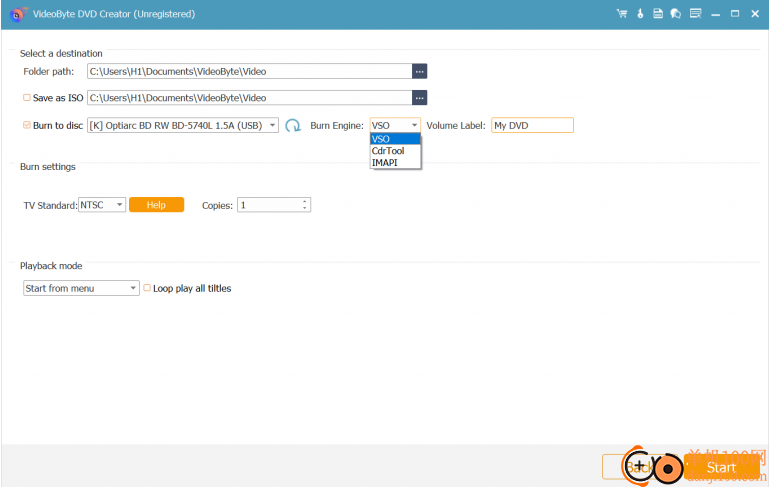Image resolution: width=770 pixels, height=487 pixels.
Task: Click the Volume Label My DVD field
Action: point(532,125)
